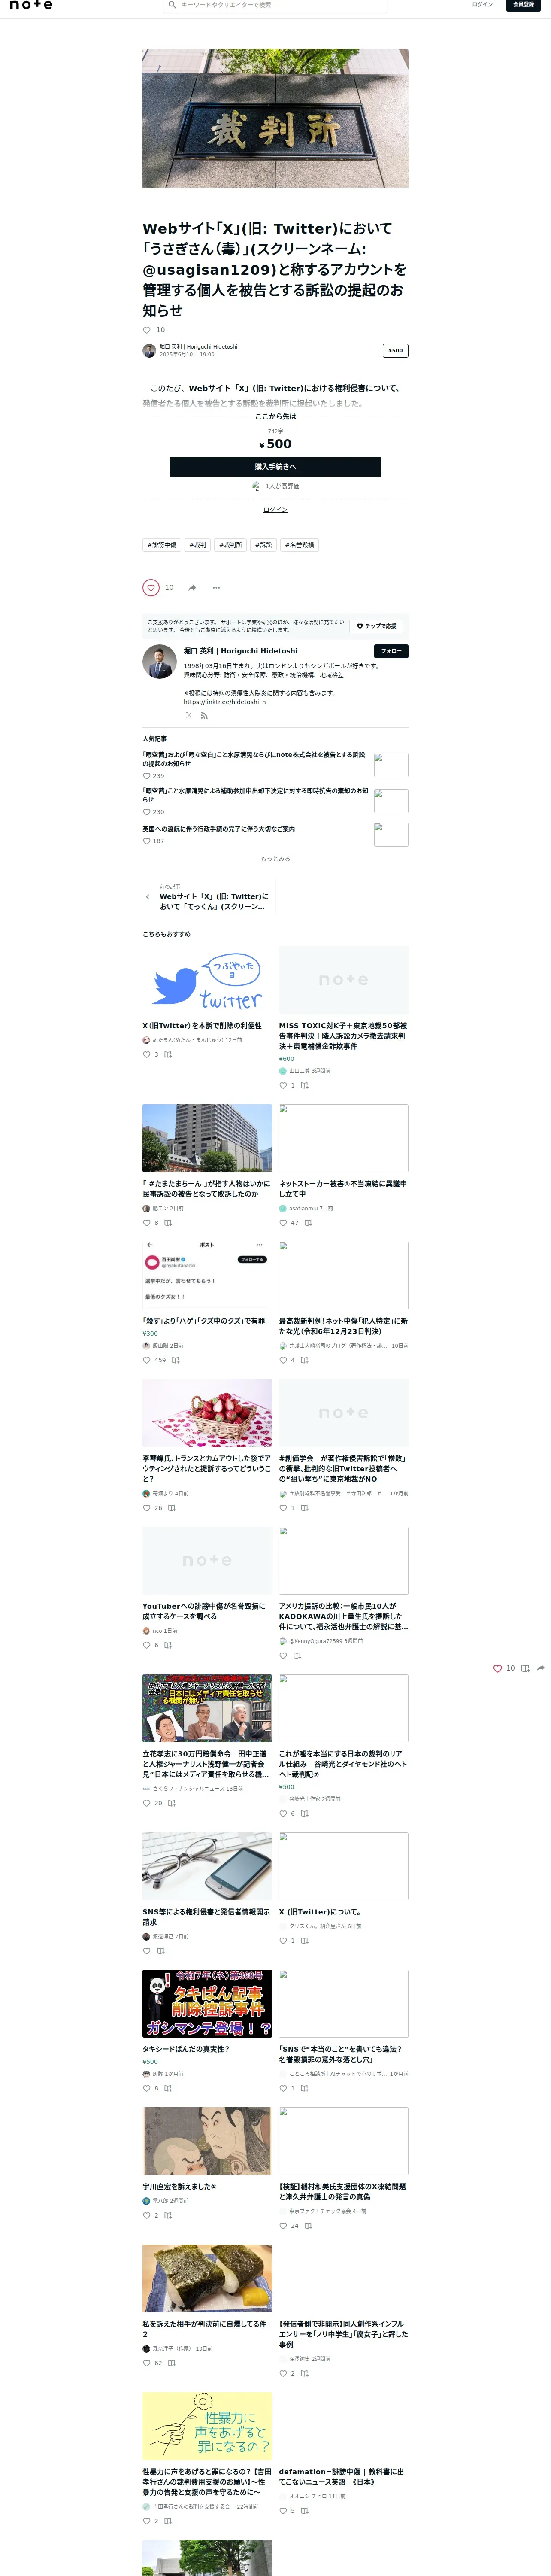The image size is (551, 2576).
Task: Open popular article with 239 likes
Action: pos(254,759)
